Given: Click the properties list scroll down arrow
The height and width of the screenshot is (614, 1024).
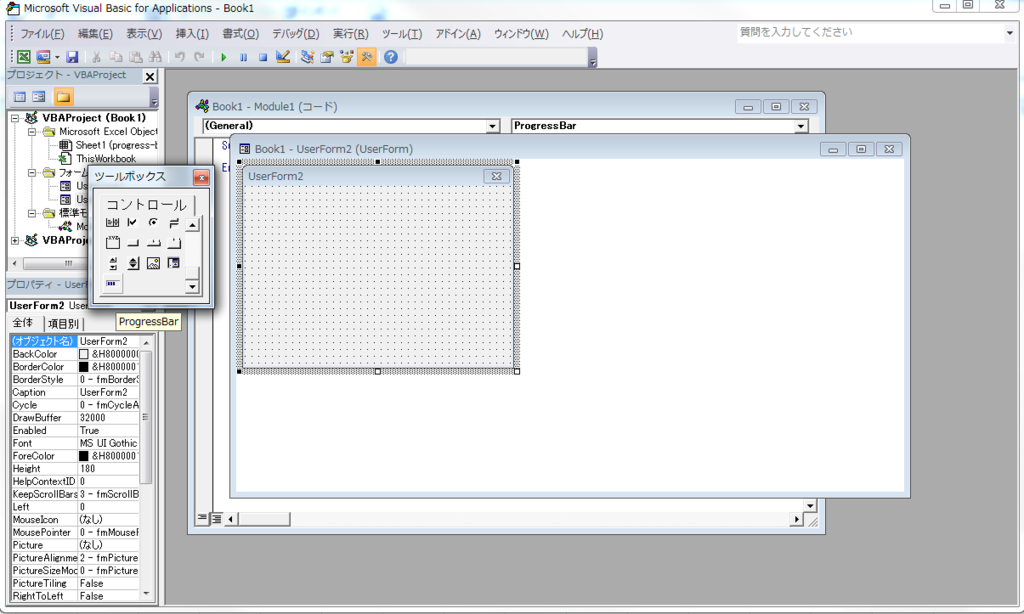Looking at the screenshot, I should pyautogui.click(x=146, y=594).
